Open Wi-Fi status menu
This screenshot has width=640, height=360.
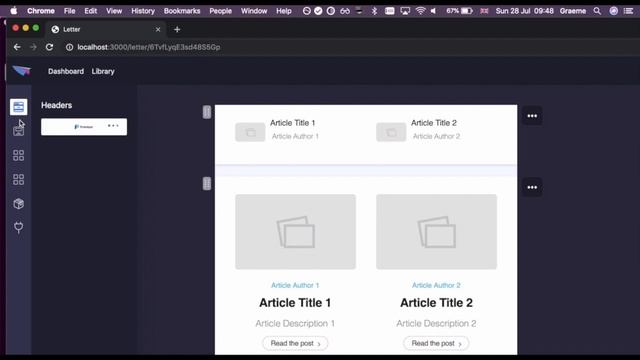click(x=420, y=11)
